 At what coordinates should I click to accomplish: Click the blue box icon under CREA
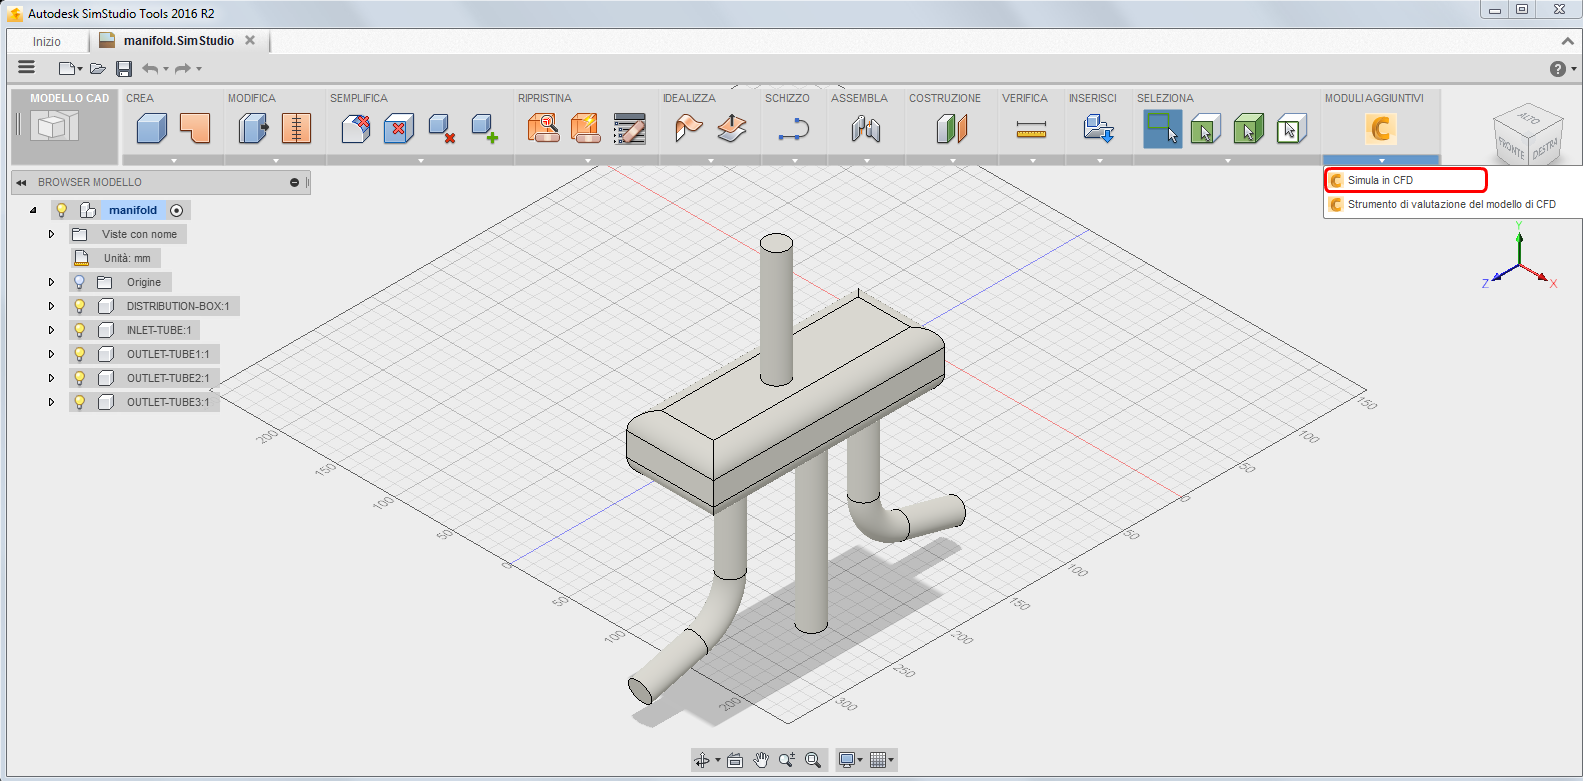152,129
